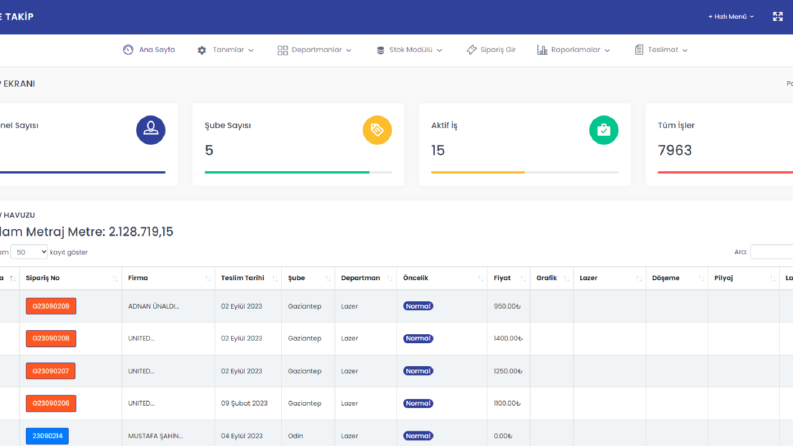Viewport: 793px width, 446px height.
Task: Click the Odin branch cell
Action: (295, 435)
